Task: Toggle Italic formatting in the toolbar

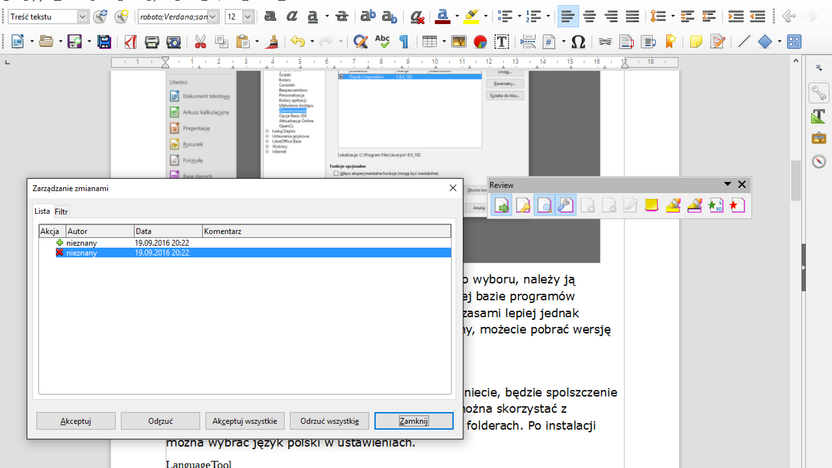Action: (291, 16)
